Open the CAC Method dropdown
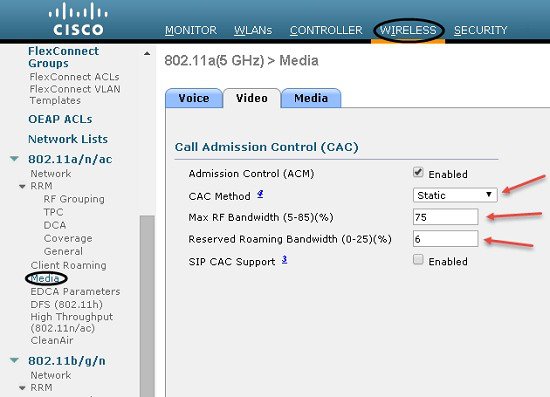The image size is (550, 397). click(x=455, y=195)
